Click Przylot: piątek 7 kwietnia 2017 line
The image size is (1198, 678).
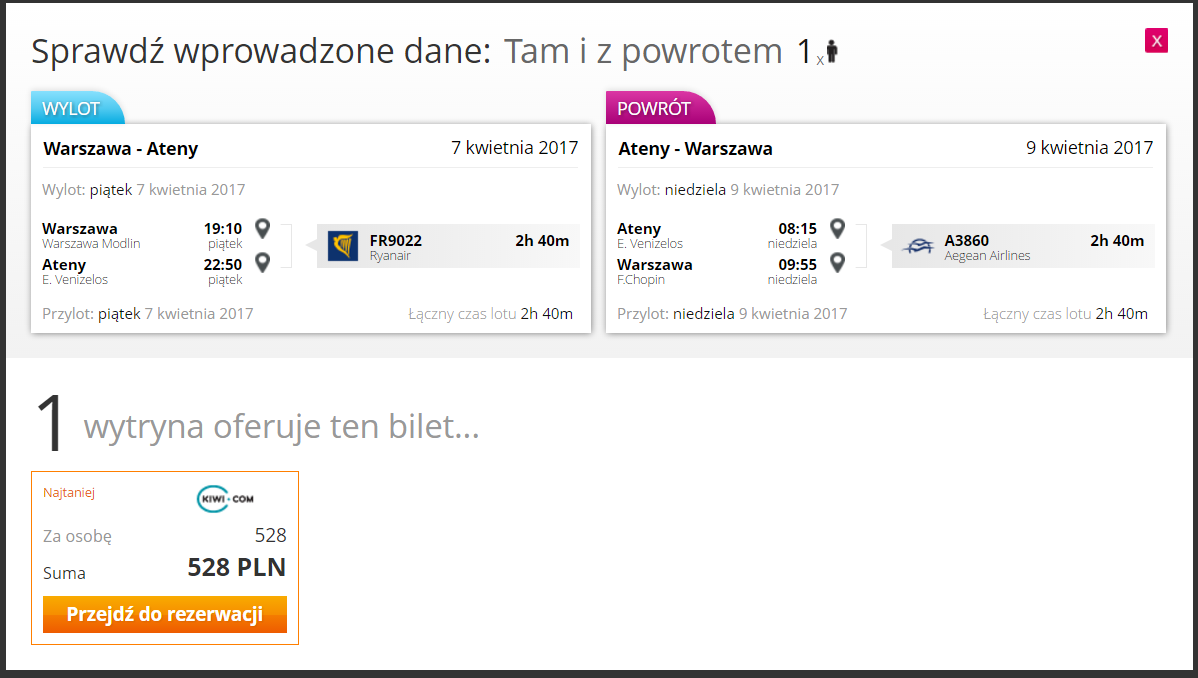click(x=147, y=314)
